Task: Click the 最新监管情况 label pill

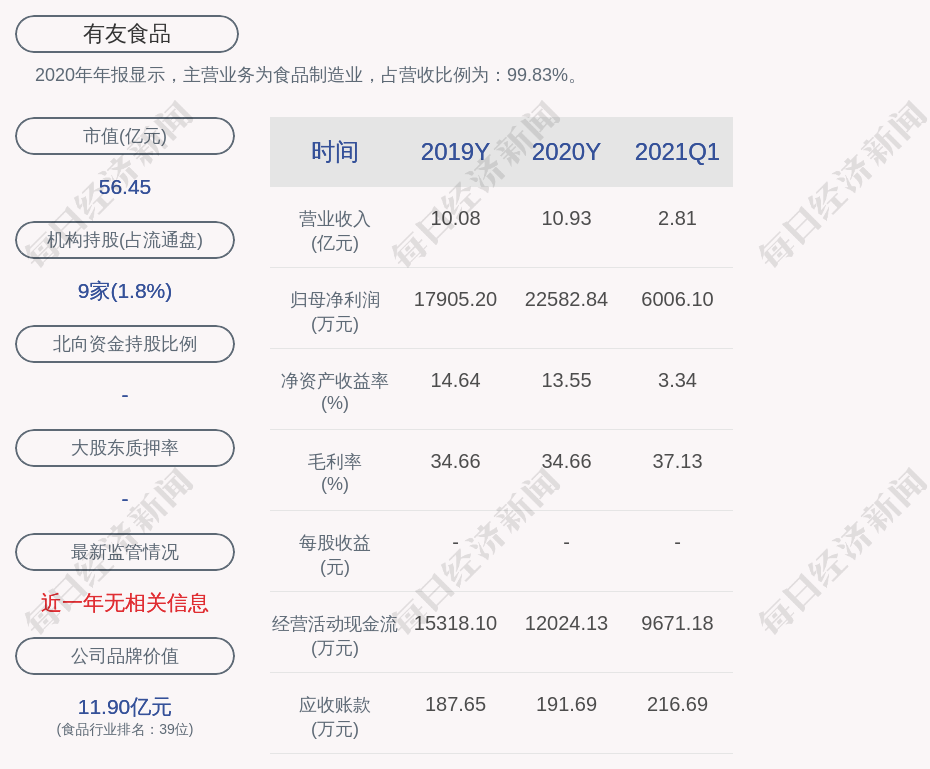Action: 125,552
